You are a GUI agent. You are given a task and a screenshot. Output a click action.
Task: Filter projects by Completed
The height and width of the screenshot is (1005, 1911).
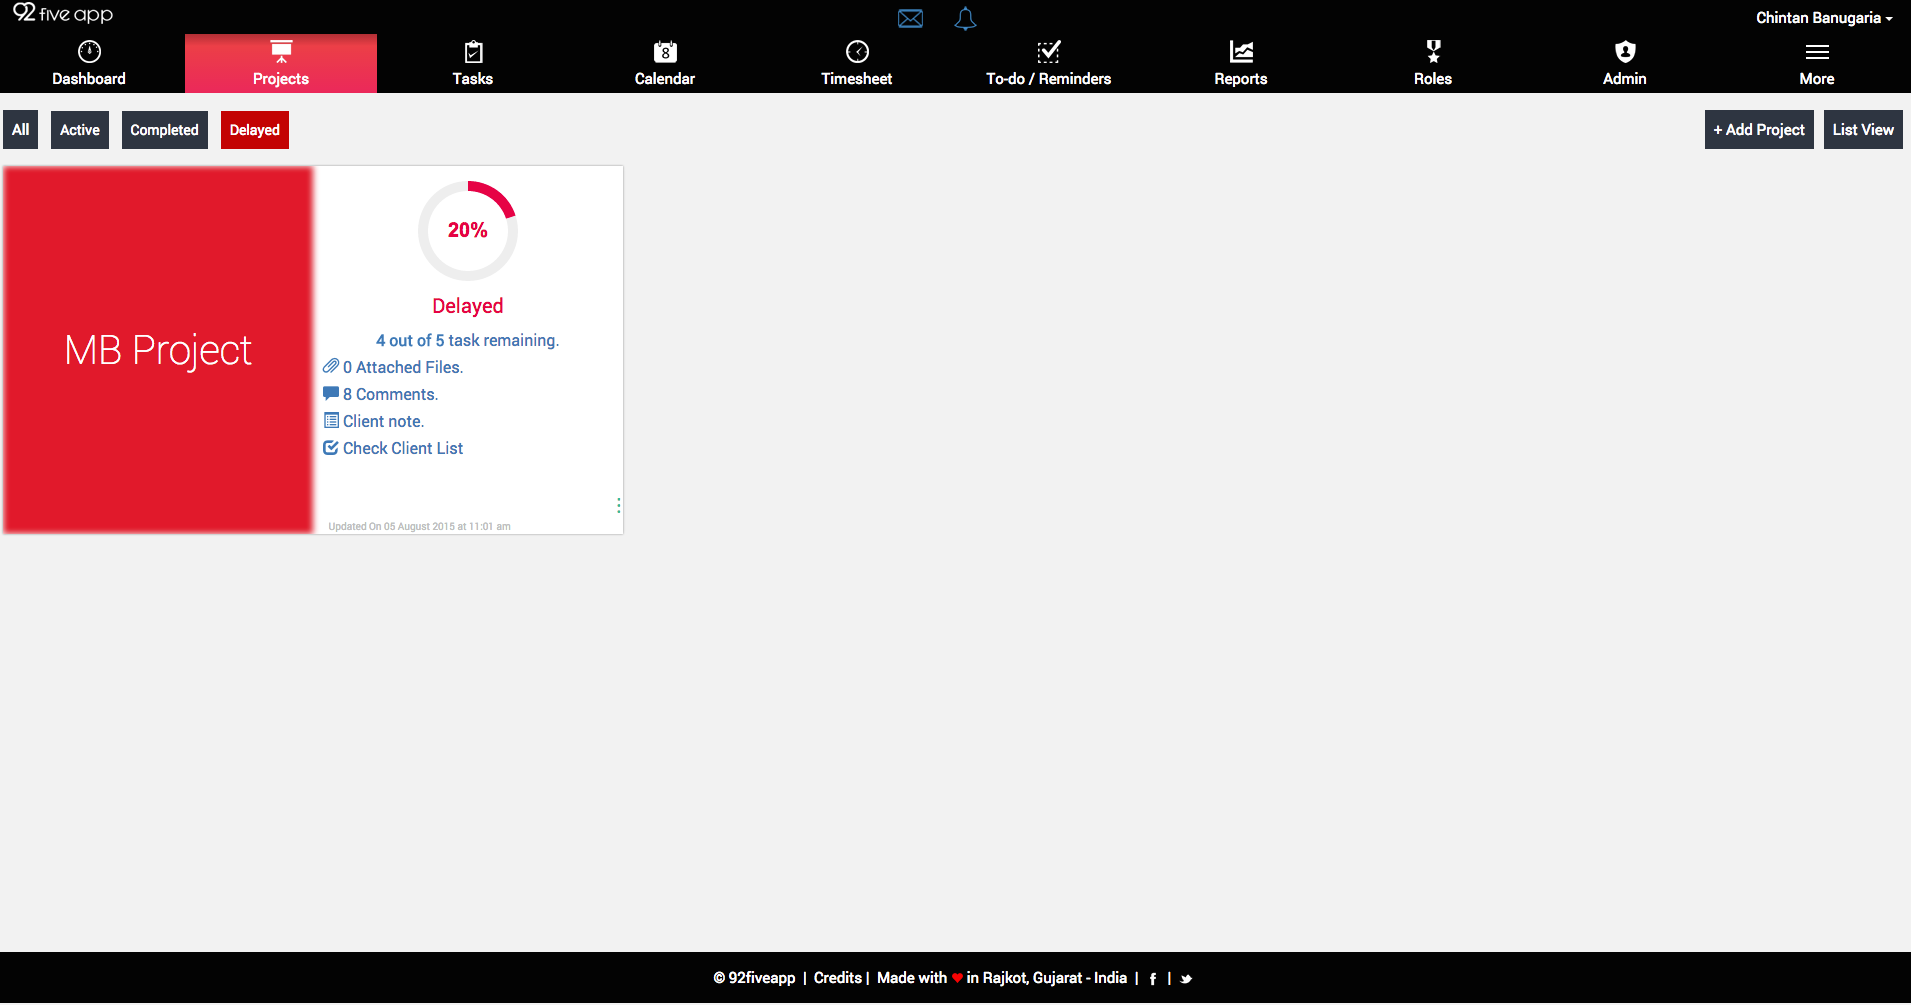(x=165, y=130)
